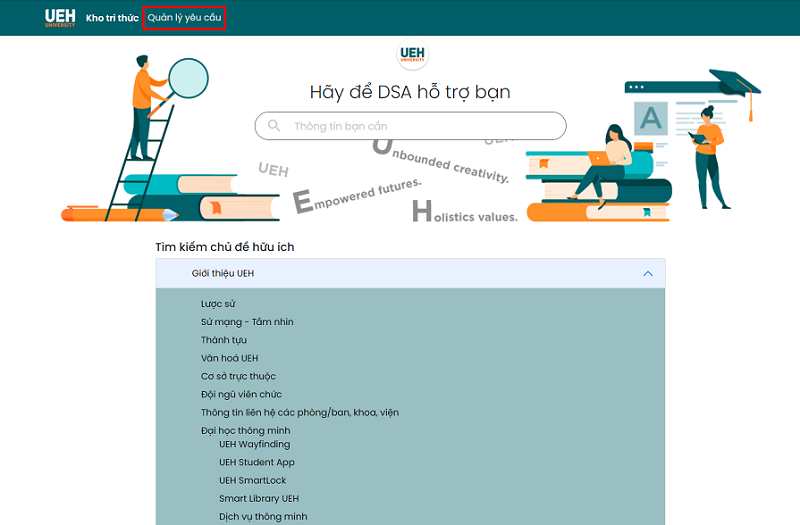
Task: Open the Thành tựu link
Action: pyautogui.click(x=223, y=340)
